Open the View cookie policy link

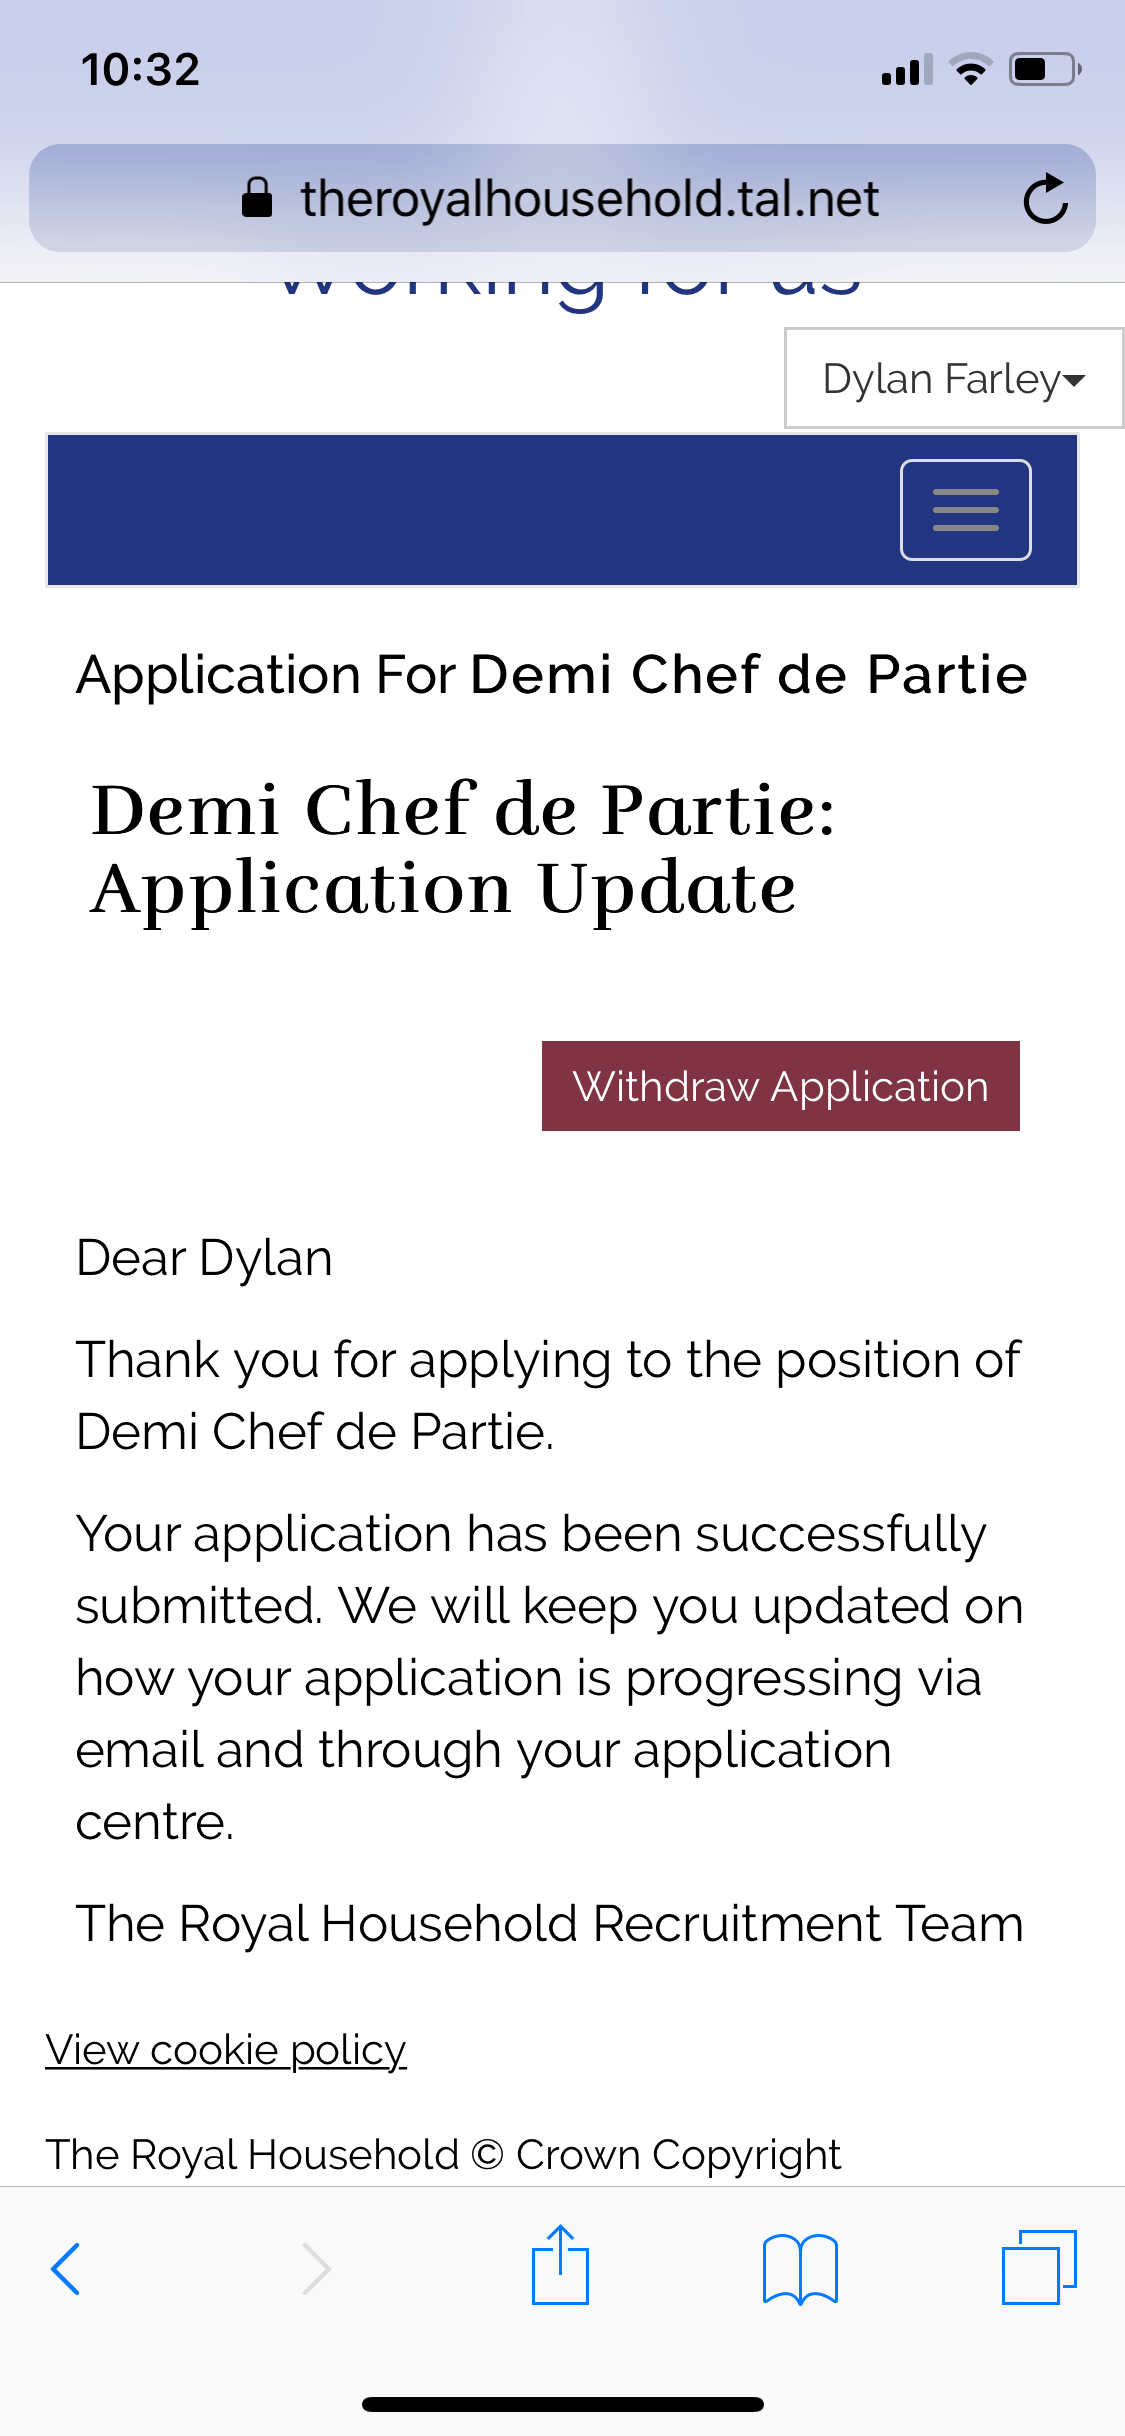pyautogui.click(x=226, y=2050)
